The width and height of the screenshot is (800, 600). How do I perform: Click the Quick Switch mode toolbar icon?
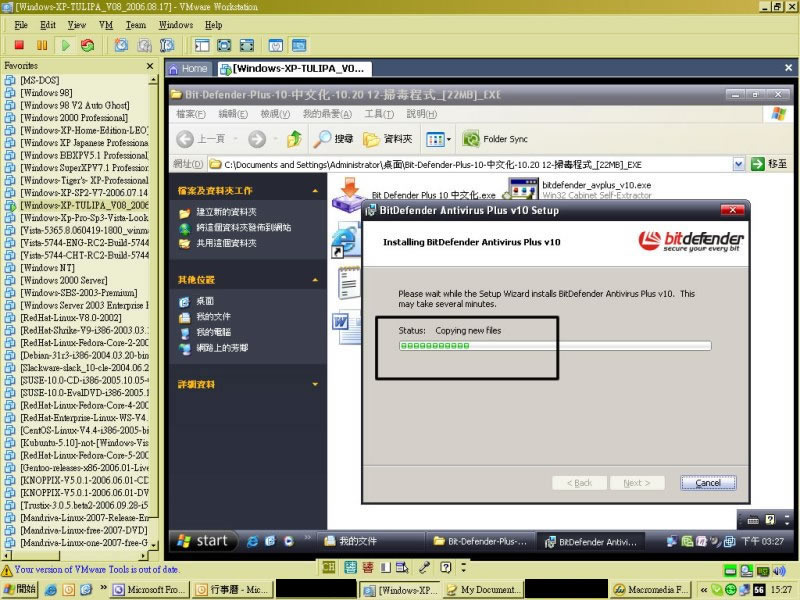224,45
